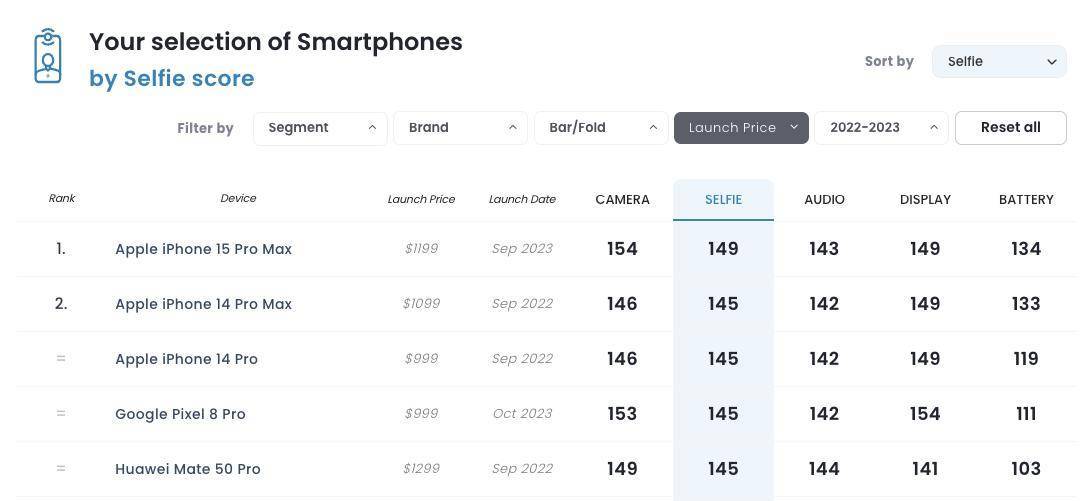Viewport: 1092px width, 501px height.
Task: Open Huawei Mate 50 Pro page
Action: click(187, 469)
